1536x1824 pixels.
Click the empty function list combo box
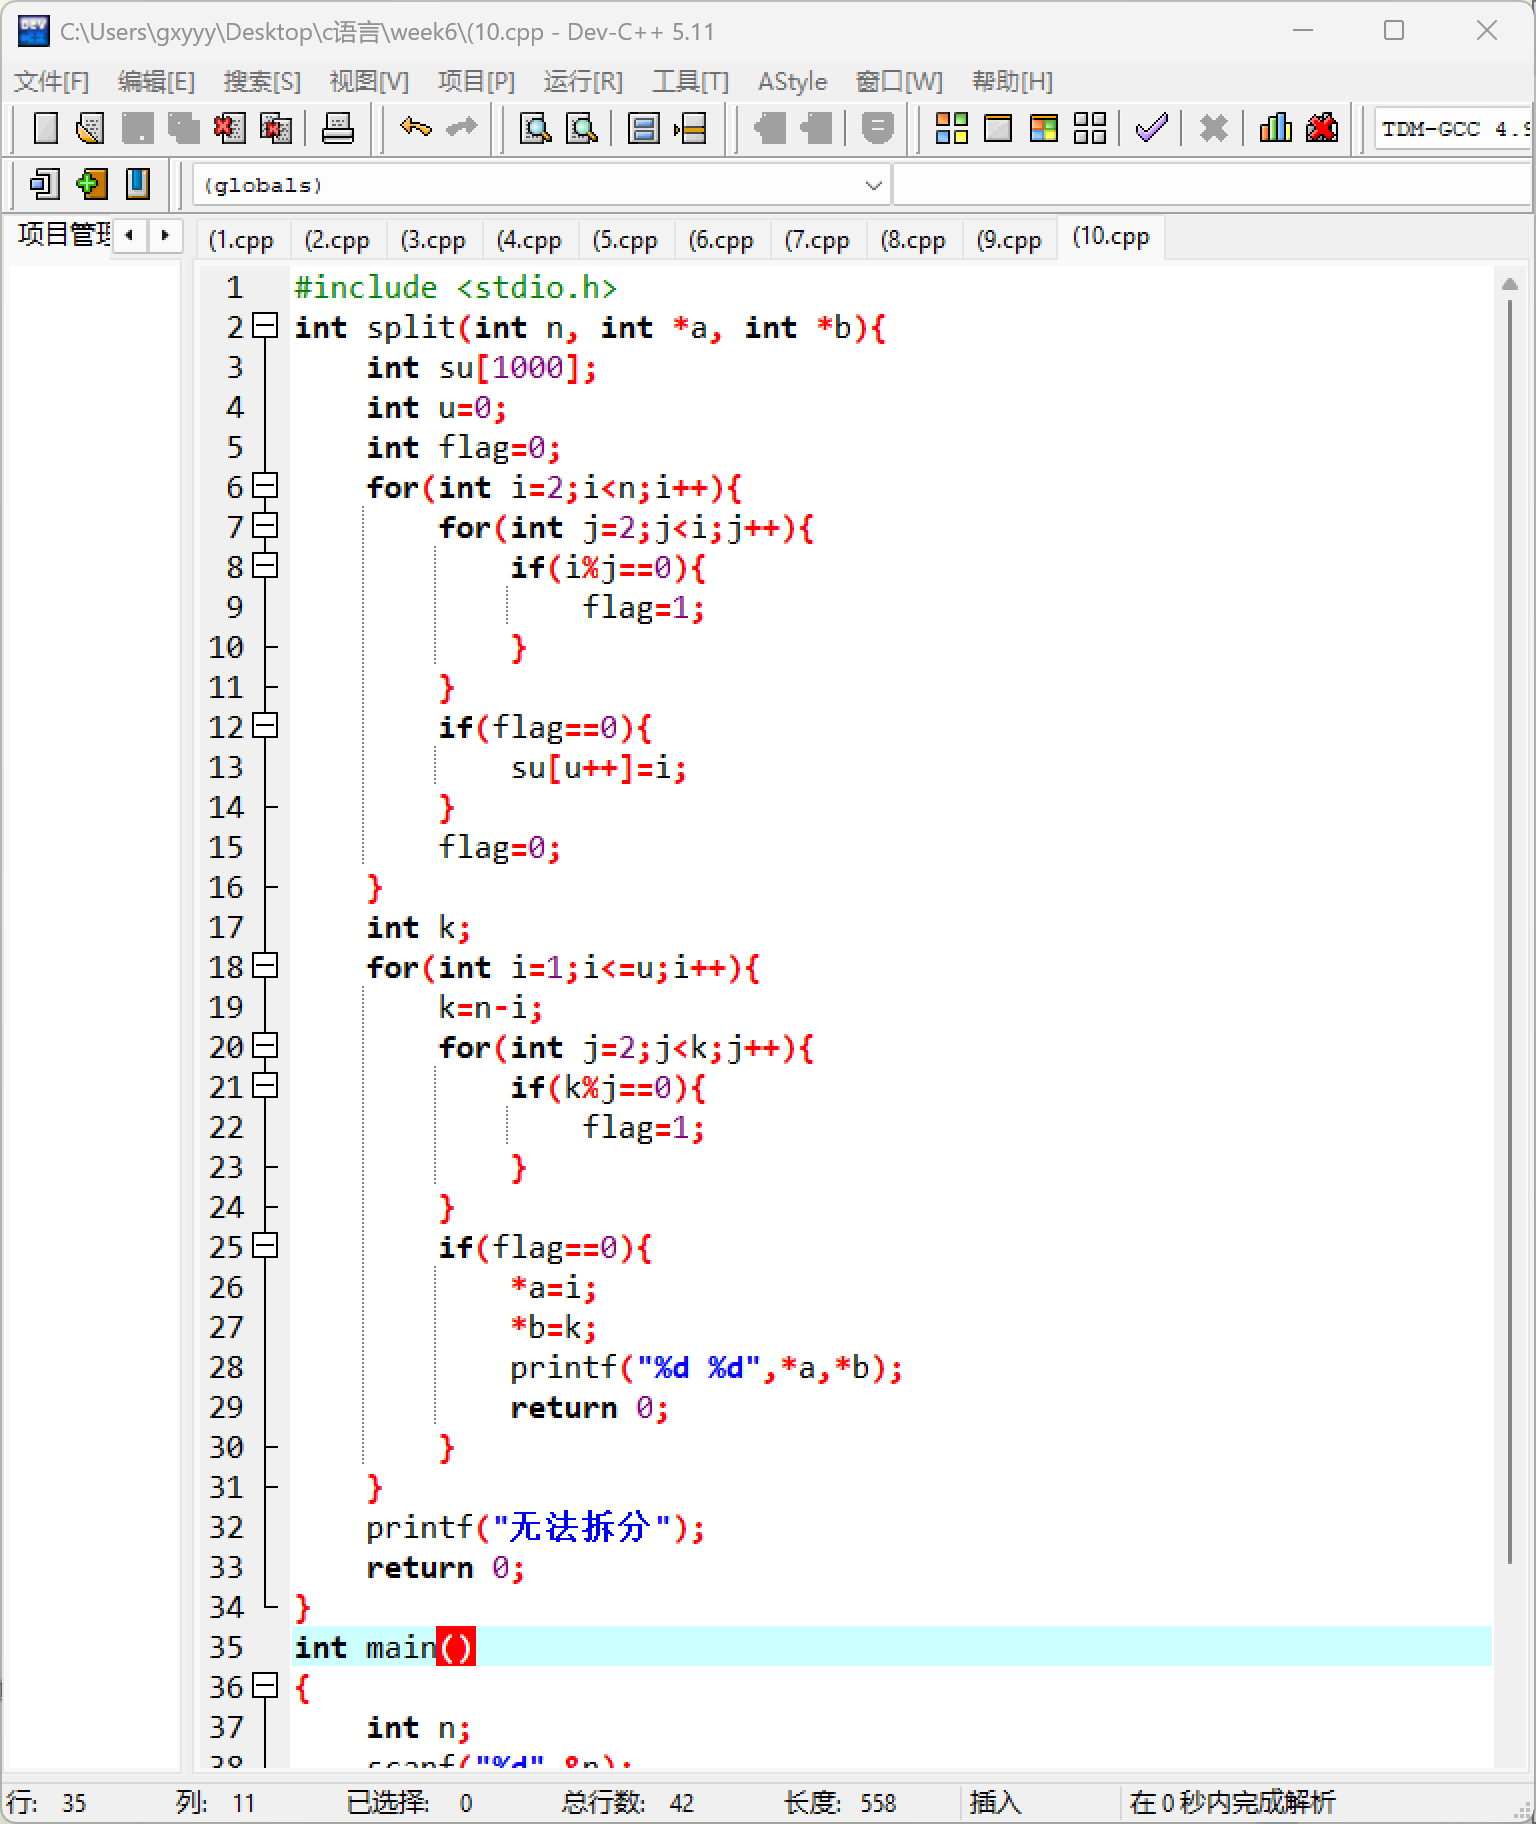pos(1213,185)
